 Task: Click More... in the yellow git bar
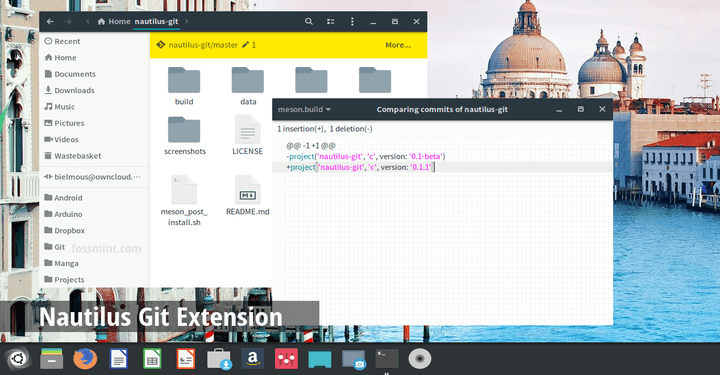pos(398,45)
